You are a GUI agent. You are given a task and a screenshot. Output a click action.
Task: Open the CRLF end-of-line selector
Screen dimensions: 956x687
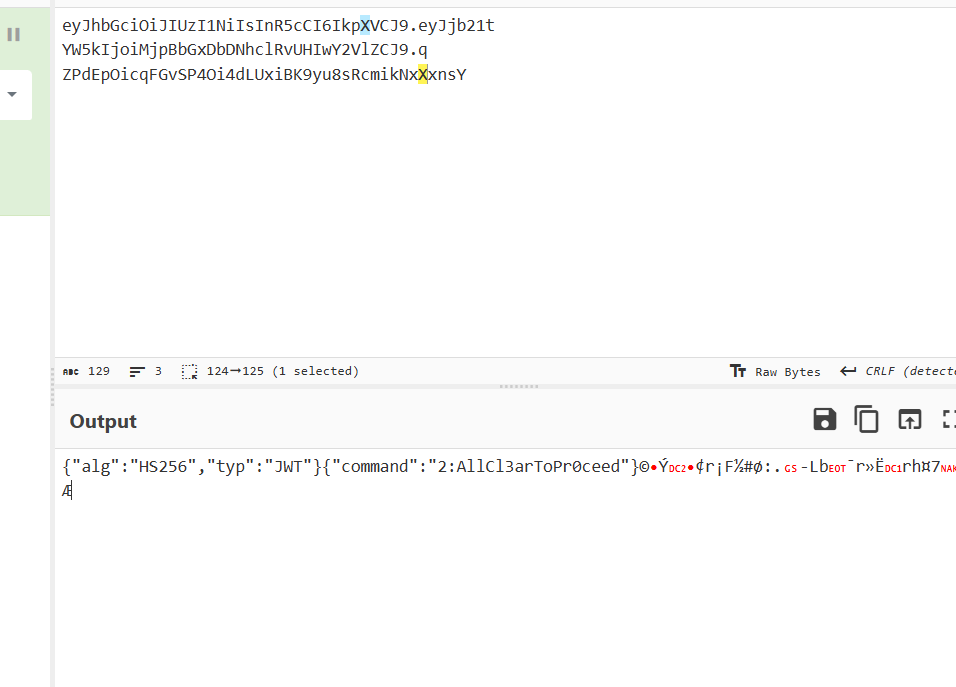coord(897,371)
